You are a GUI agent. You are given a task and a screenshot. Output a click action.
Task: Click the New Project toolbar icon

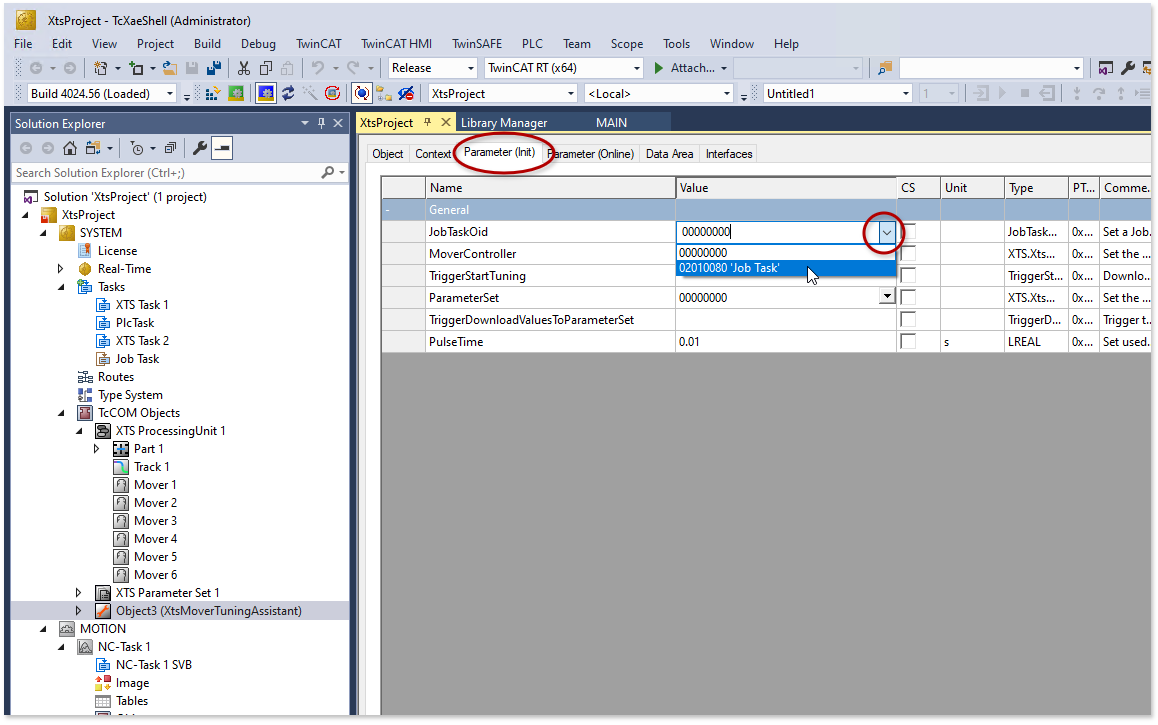(x=100, y=68)
